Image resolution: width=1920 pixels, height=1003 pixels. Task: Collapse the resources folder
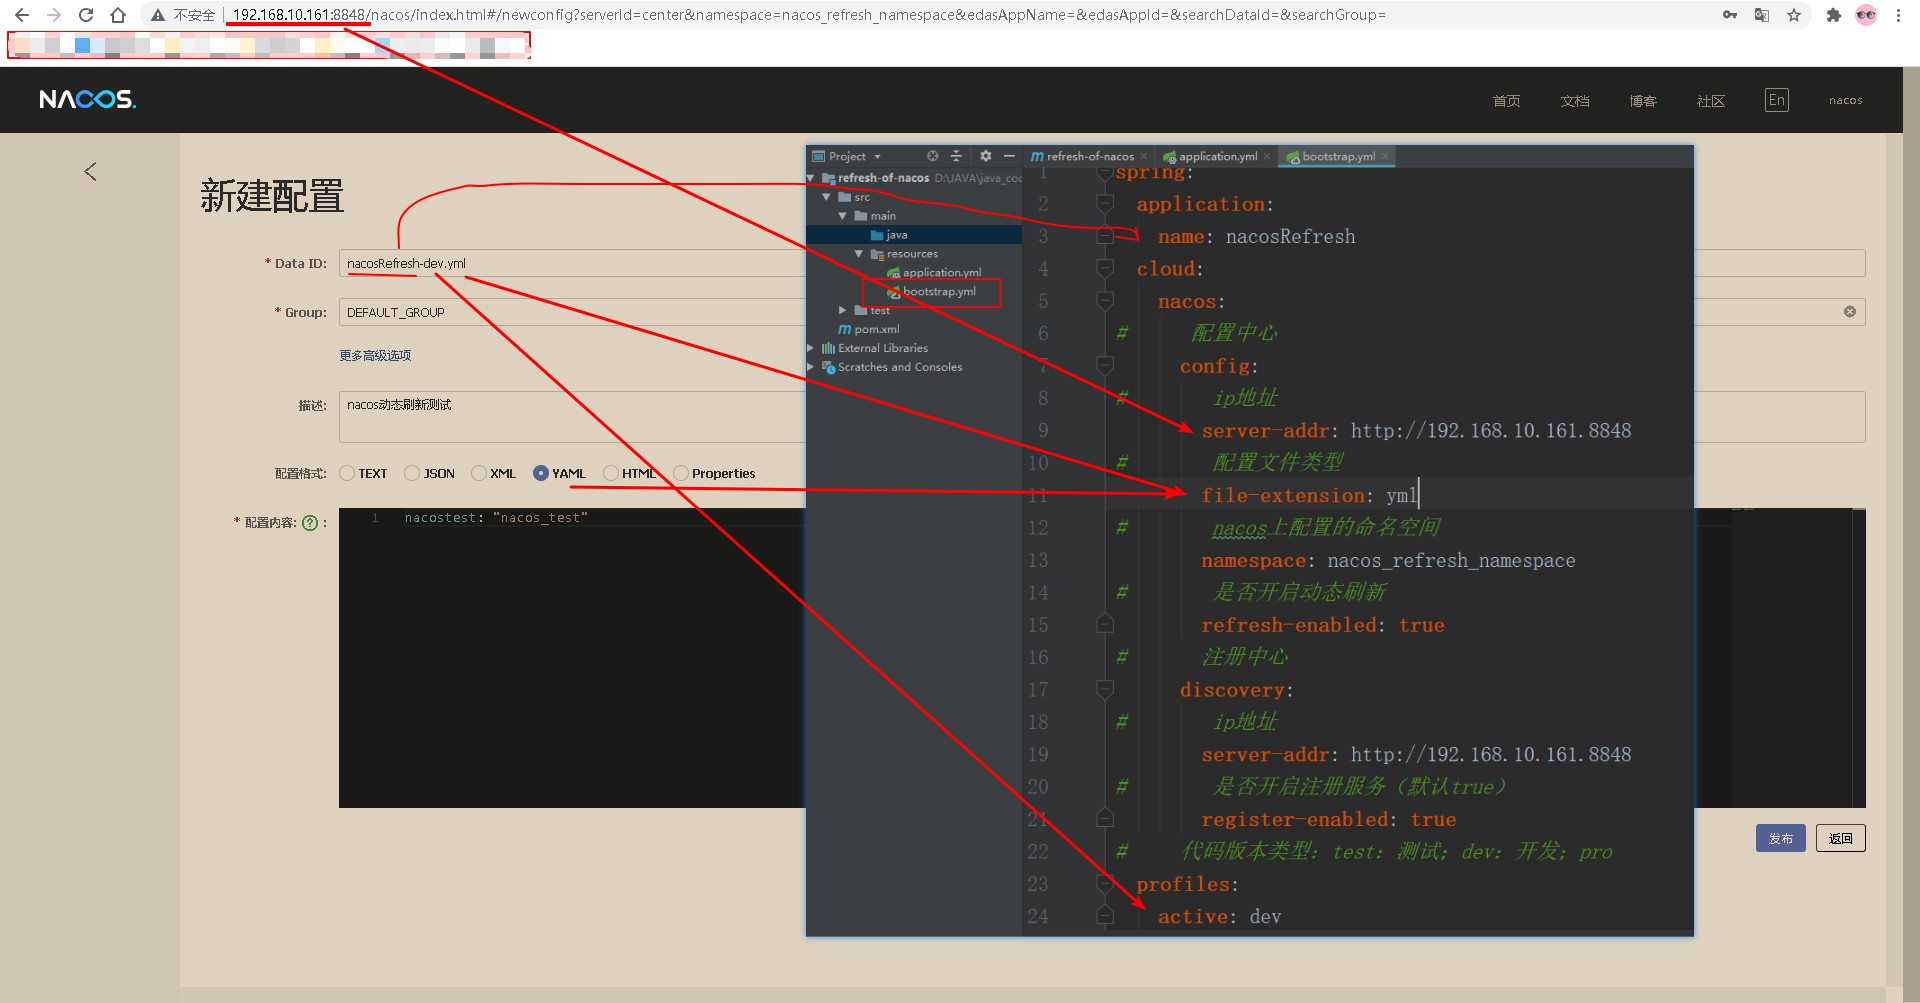(x=859, y=254)
